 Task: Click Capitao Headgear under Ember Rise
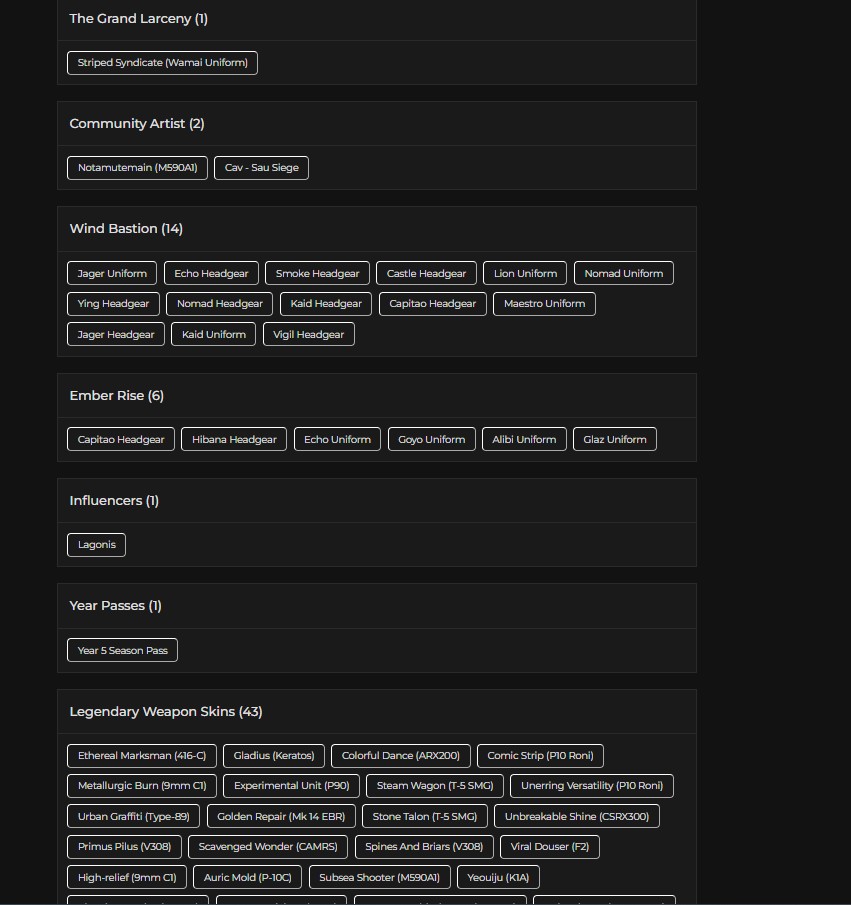click(121, 440)
